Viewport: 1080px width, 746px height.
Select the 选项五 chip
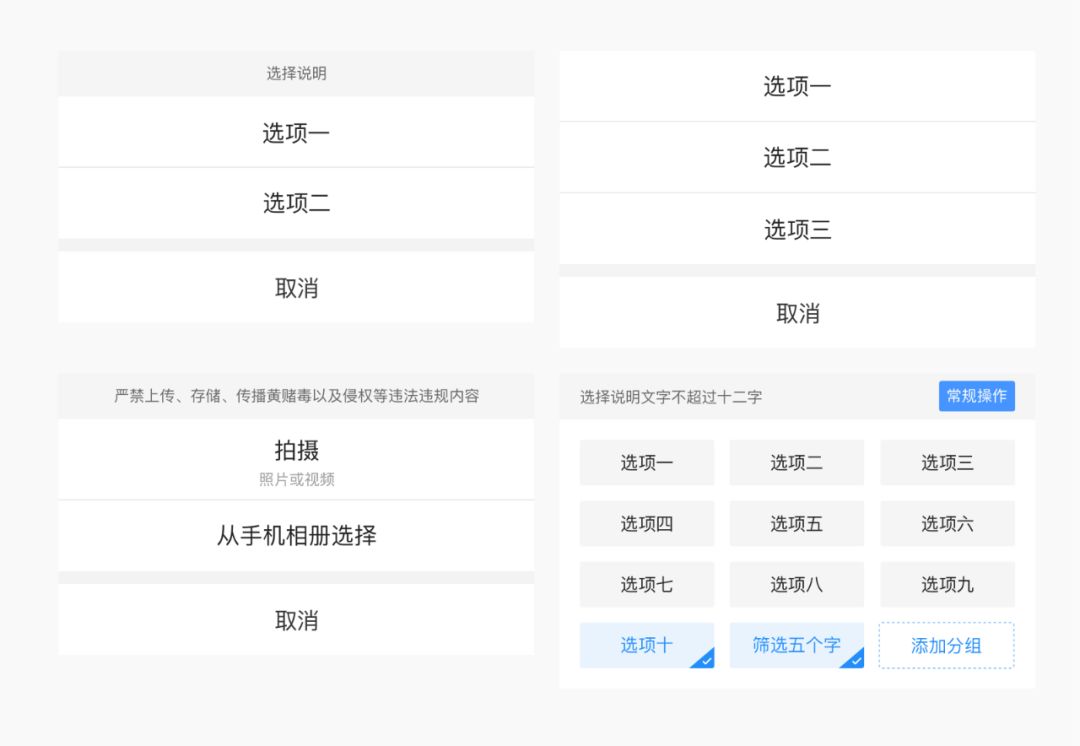(x=797, y=524)
